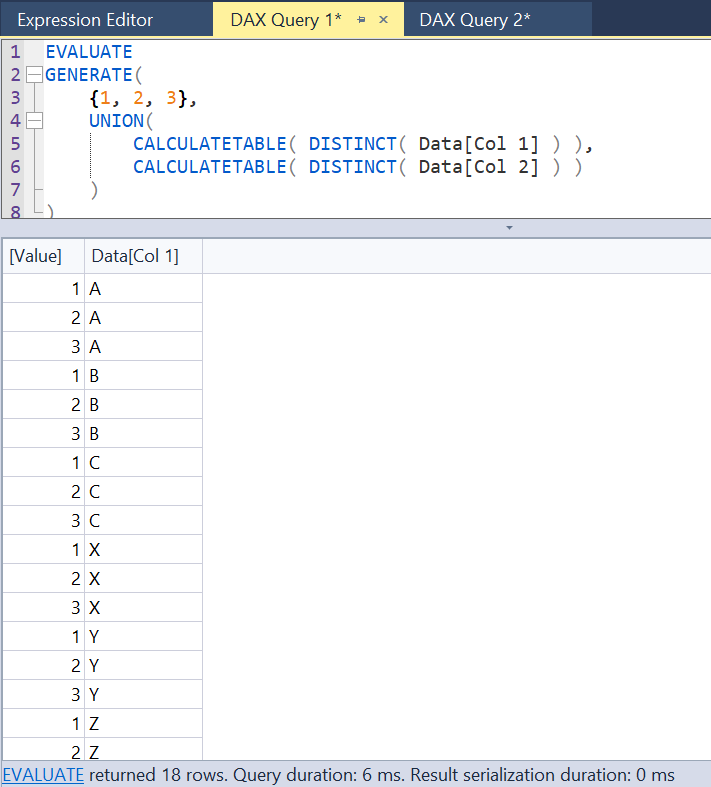Viewport: 711px width, 787px height.
Task: Click the [Value] column header
Action: (36, 256)
